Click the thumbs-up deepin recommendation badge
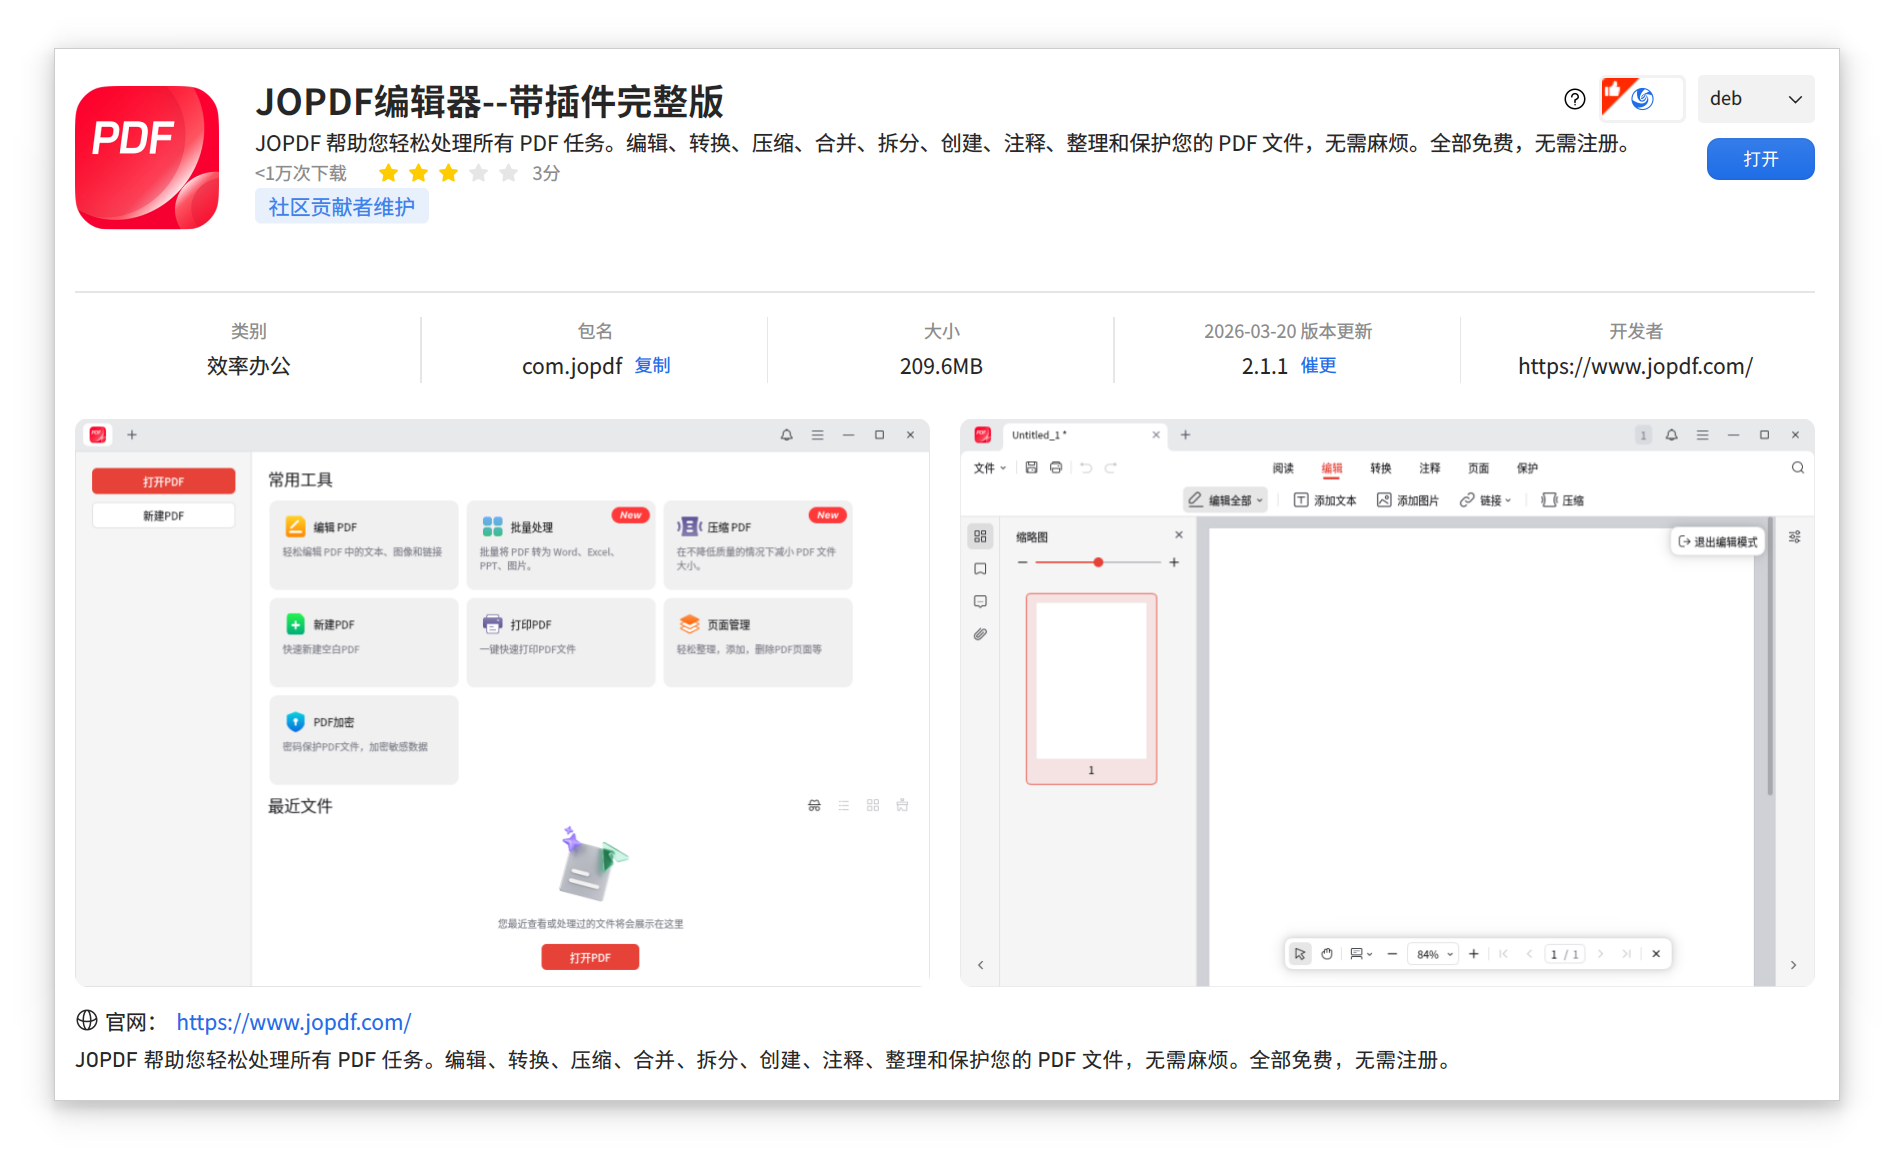 1641,99
